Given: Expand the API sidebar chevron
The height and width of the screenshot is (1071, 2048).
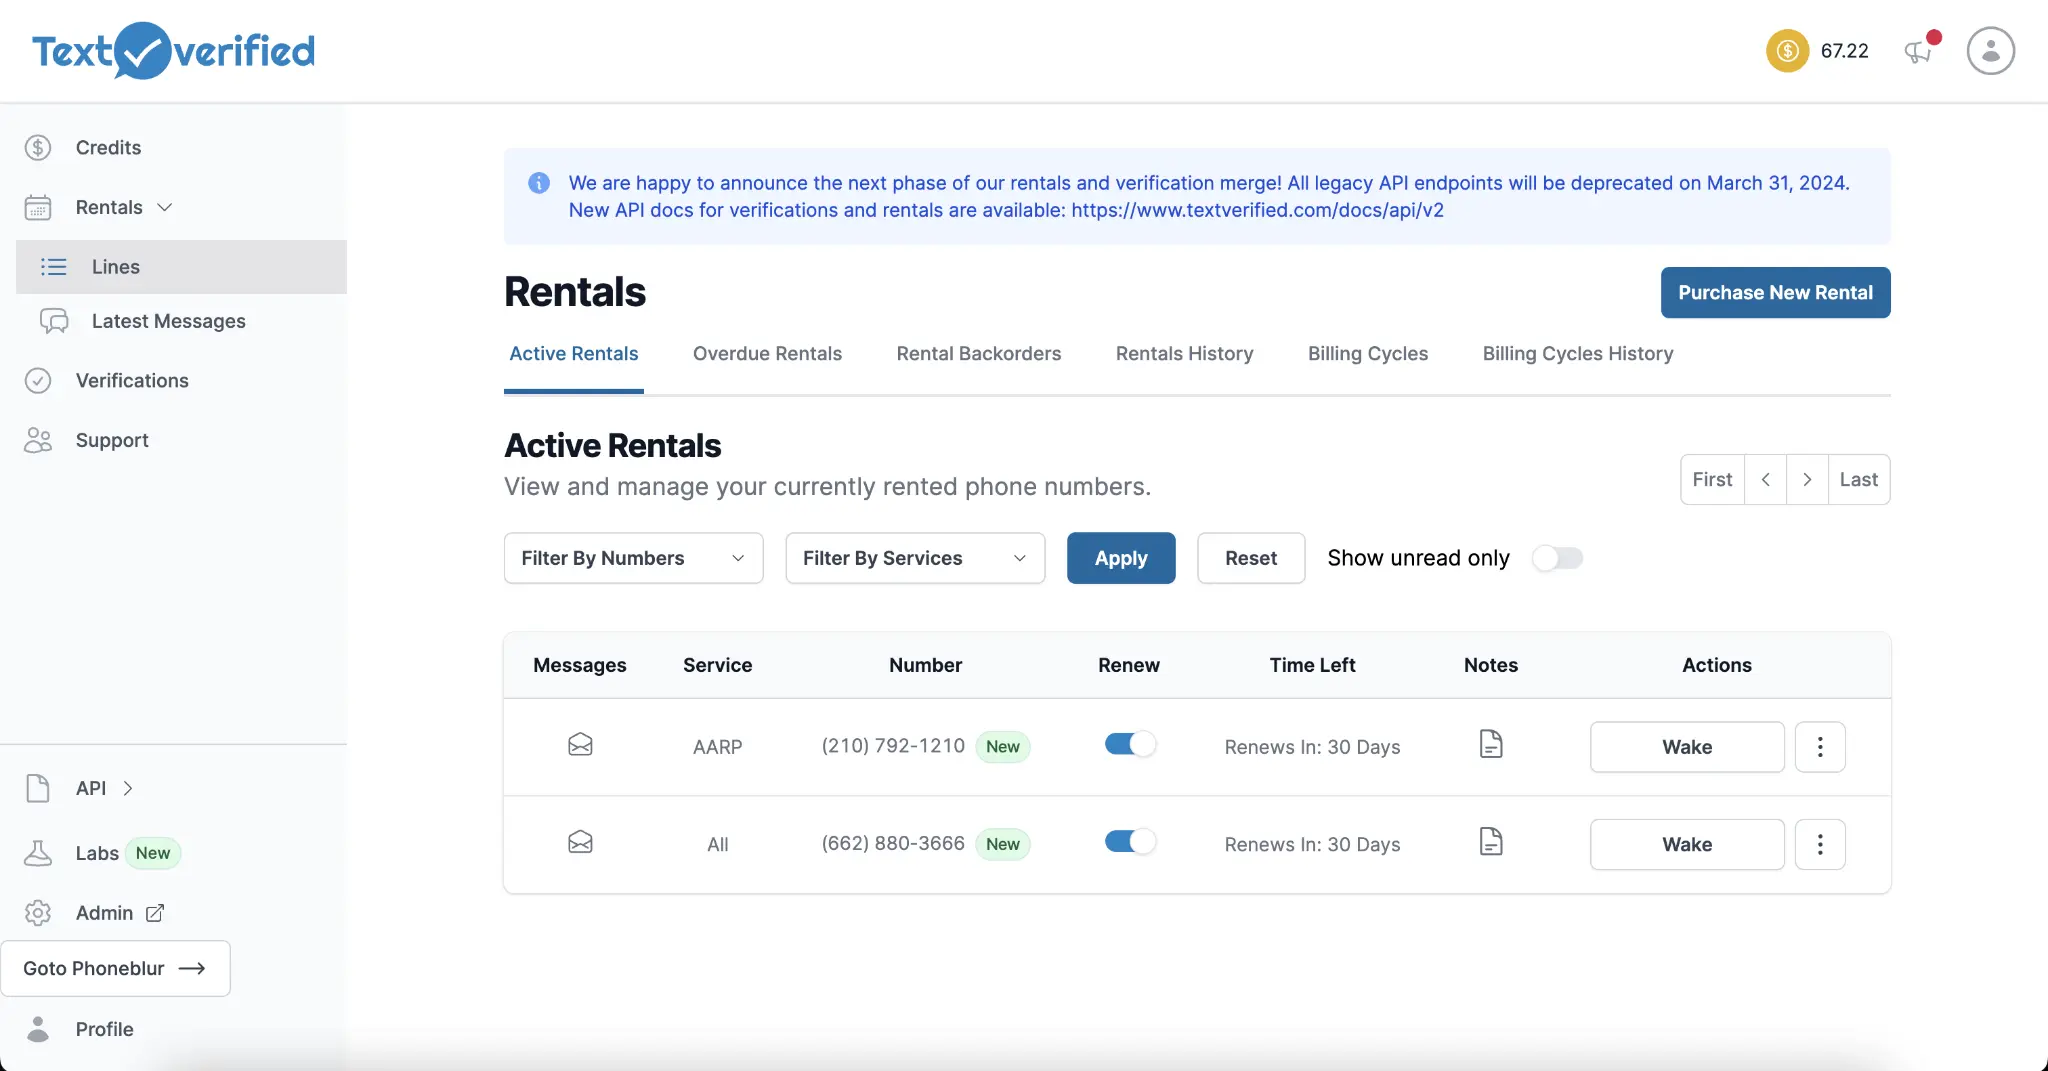Looking at the screenshot, I should click(128, 788).
